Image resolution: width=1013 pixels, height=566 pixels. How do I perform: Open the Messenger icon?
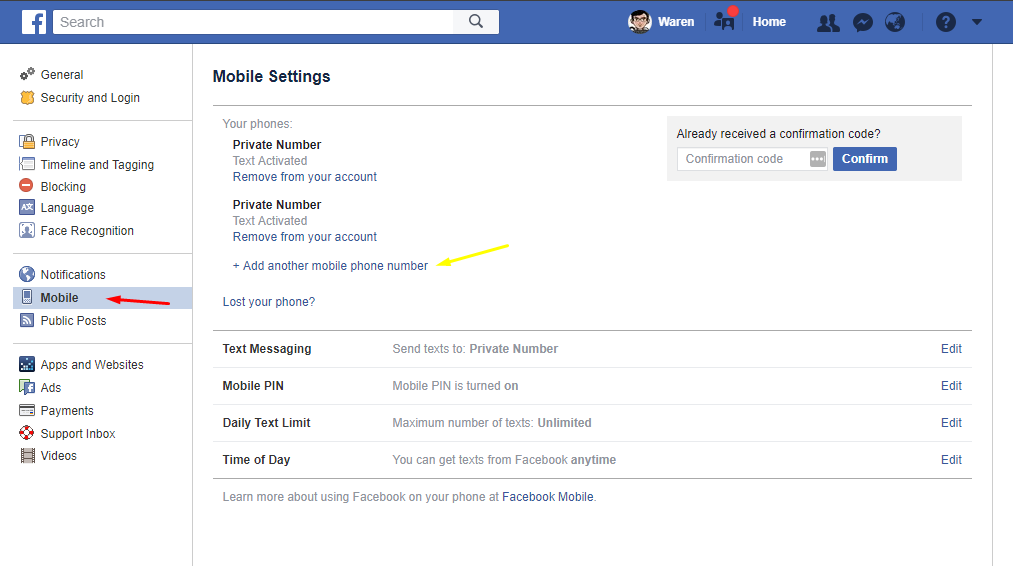[862, 23]
